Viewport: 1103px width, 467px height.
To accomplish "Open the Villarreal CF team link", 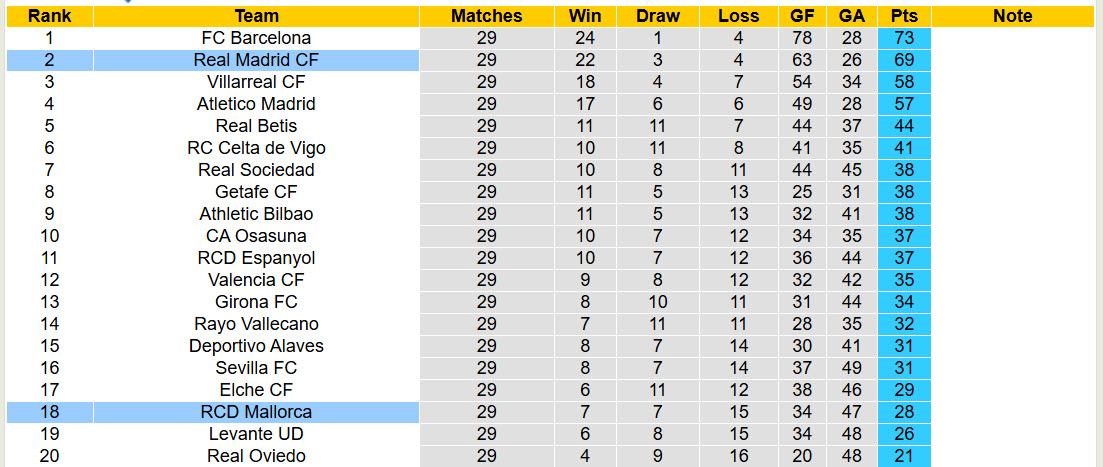I will pos(256,82).
